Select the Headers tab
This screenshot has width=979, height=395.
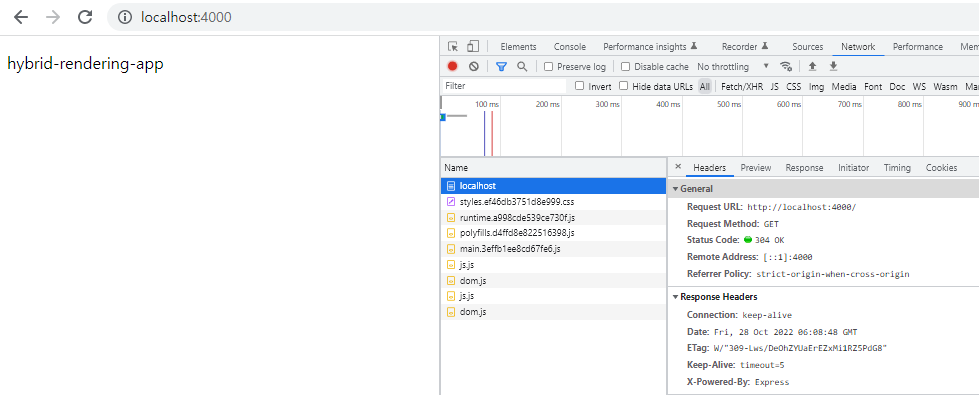(x=710, y=168)
